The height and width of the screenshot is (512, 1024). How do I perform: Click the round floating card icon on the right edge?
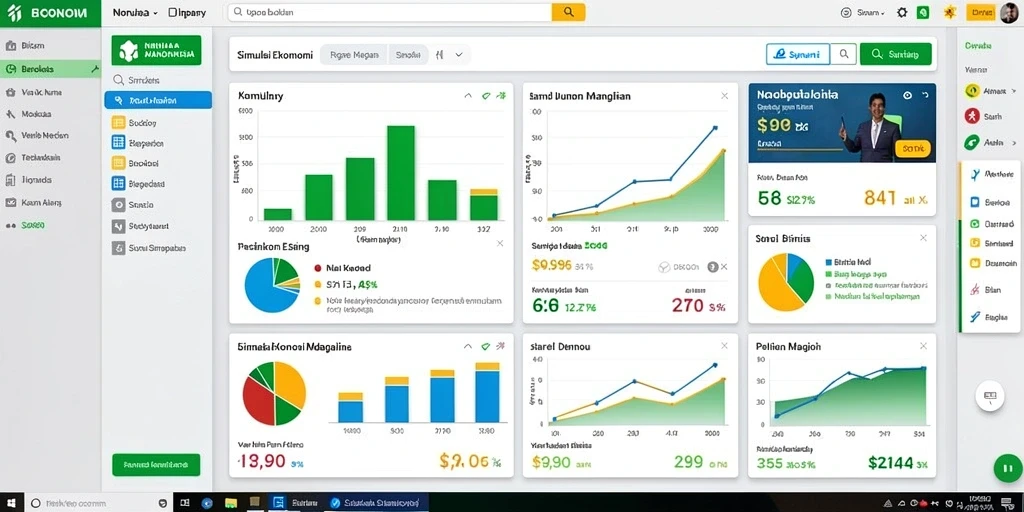989,396
